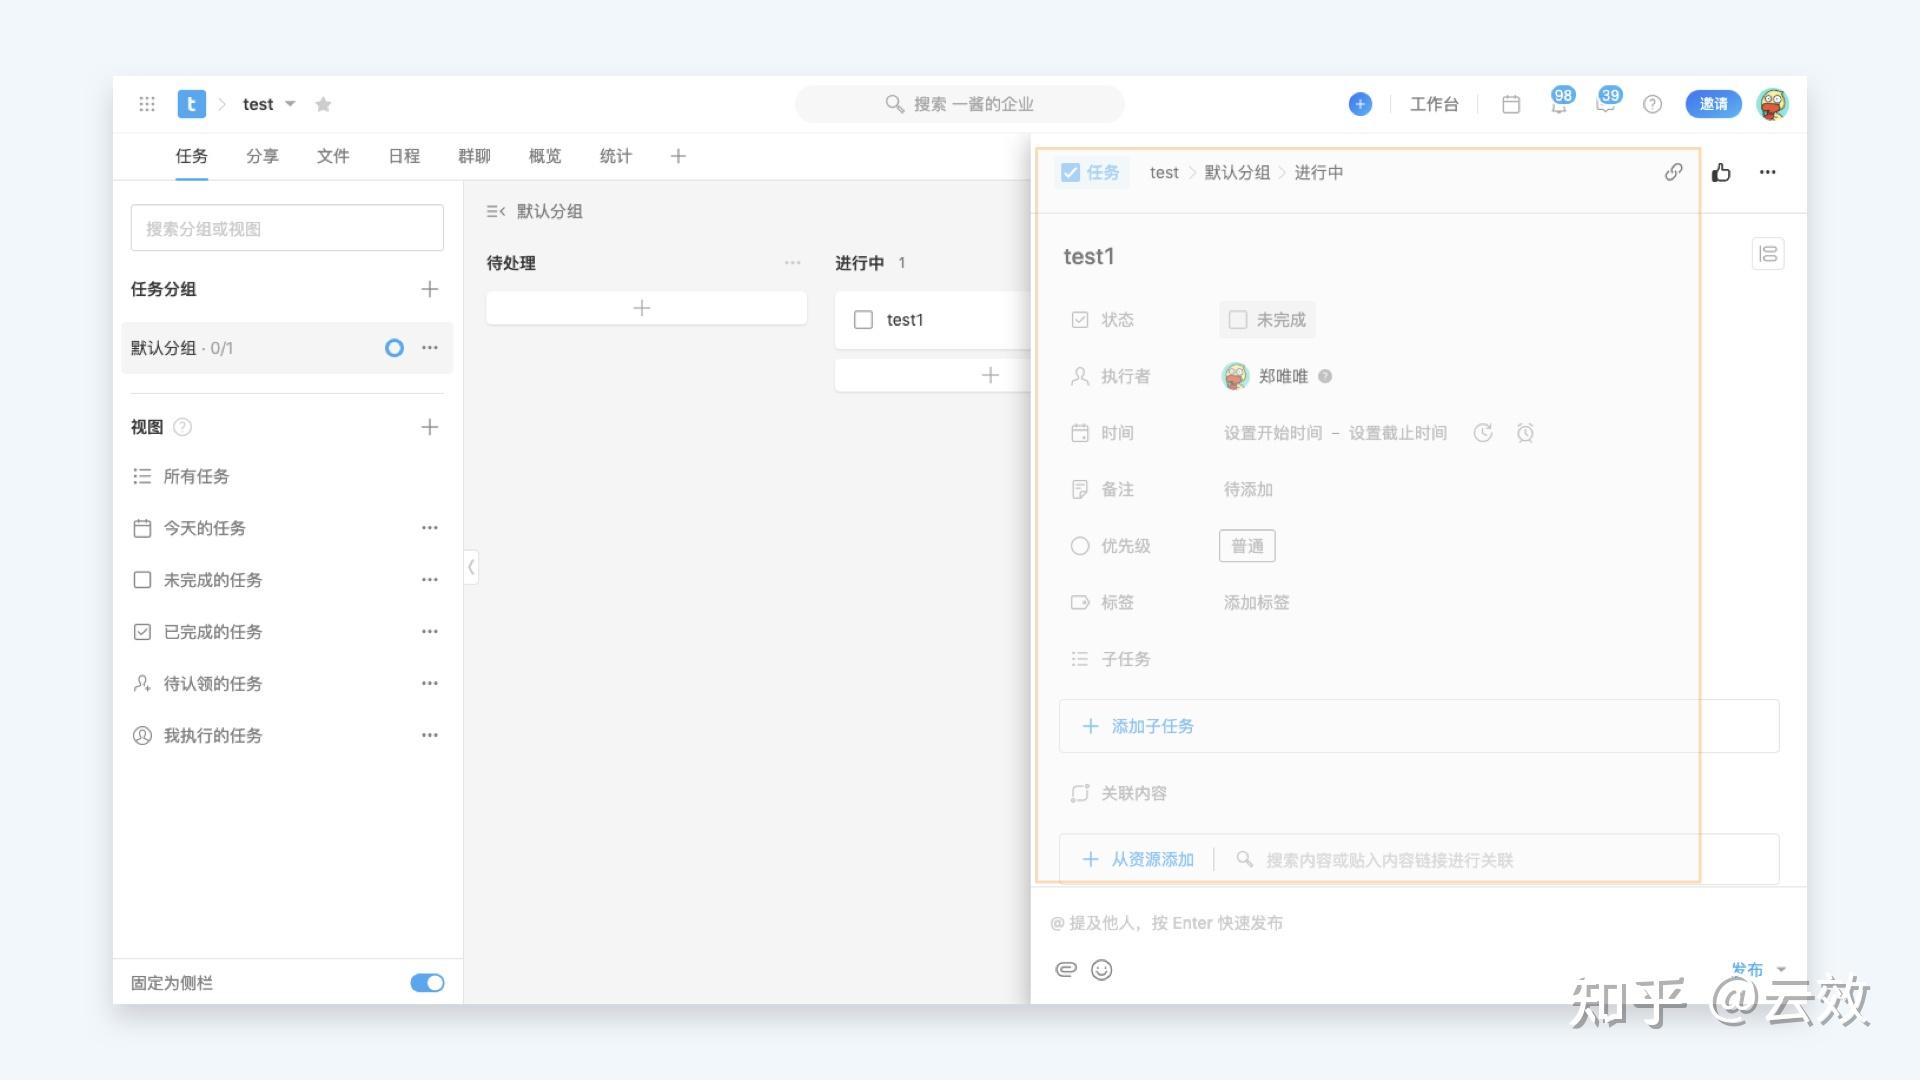The image size is (1920, 1080).
Task: Click the thumbs-up like icon
Action: (x=1721, y=172)
